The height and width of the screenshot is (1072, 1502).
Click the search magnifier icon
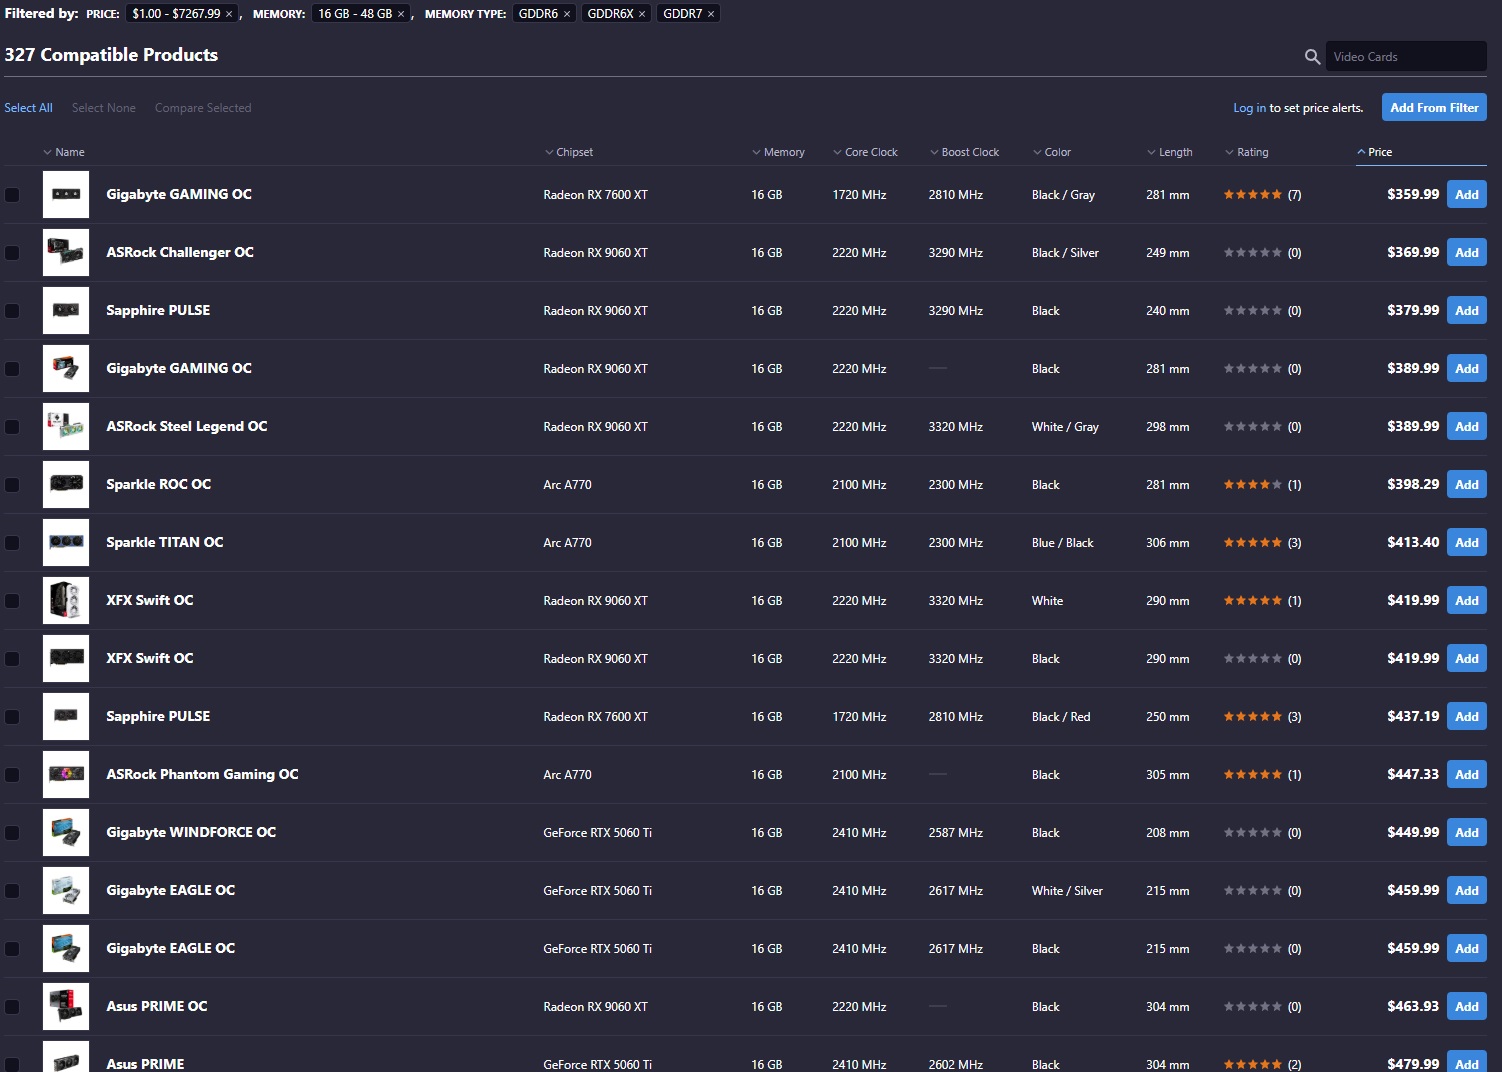pos(1312,57)
